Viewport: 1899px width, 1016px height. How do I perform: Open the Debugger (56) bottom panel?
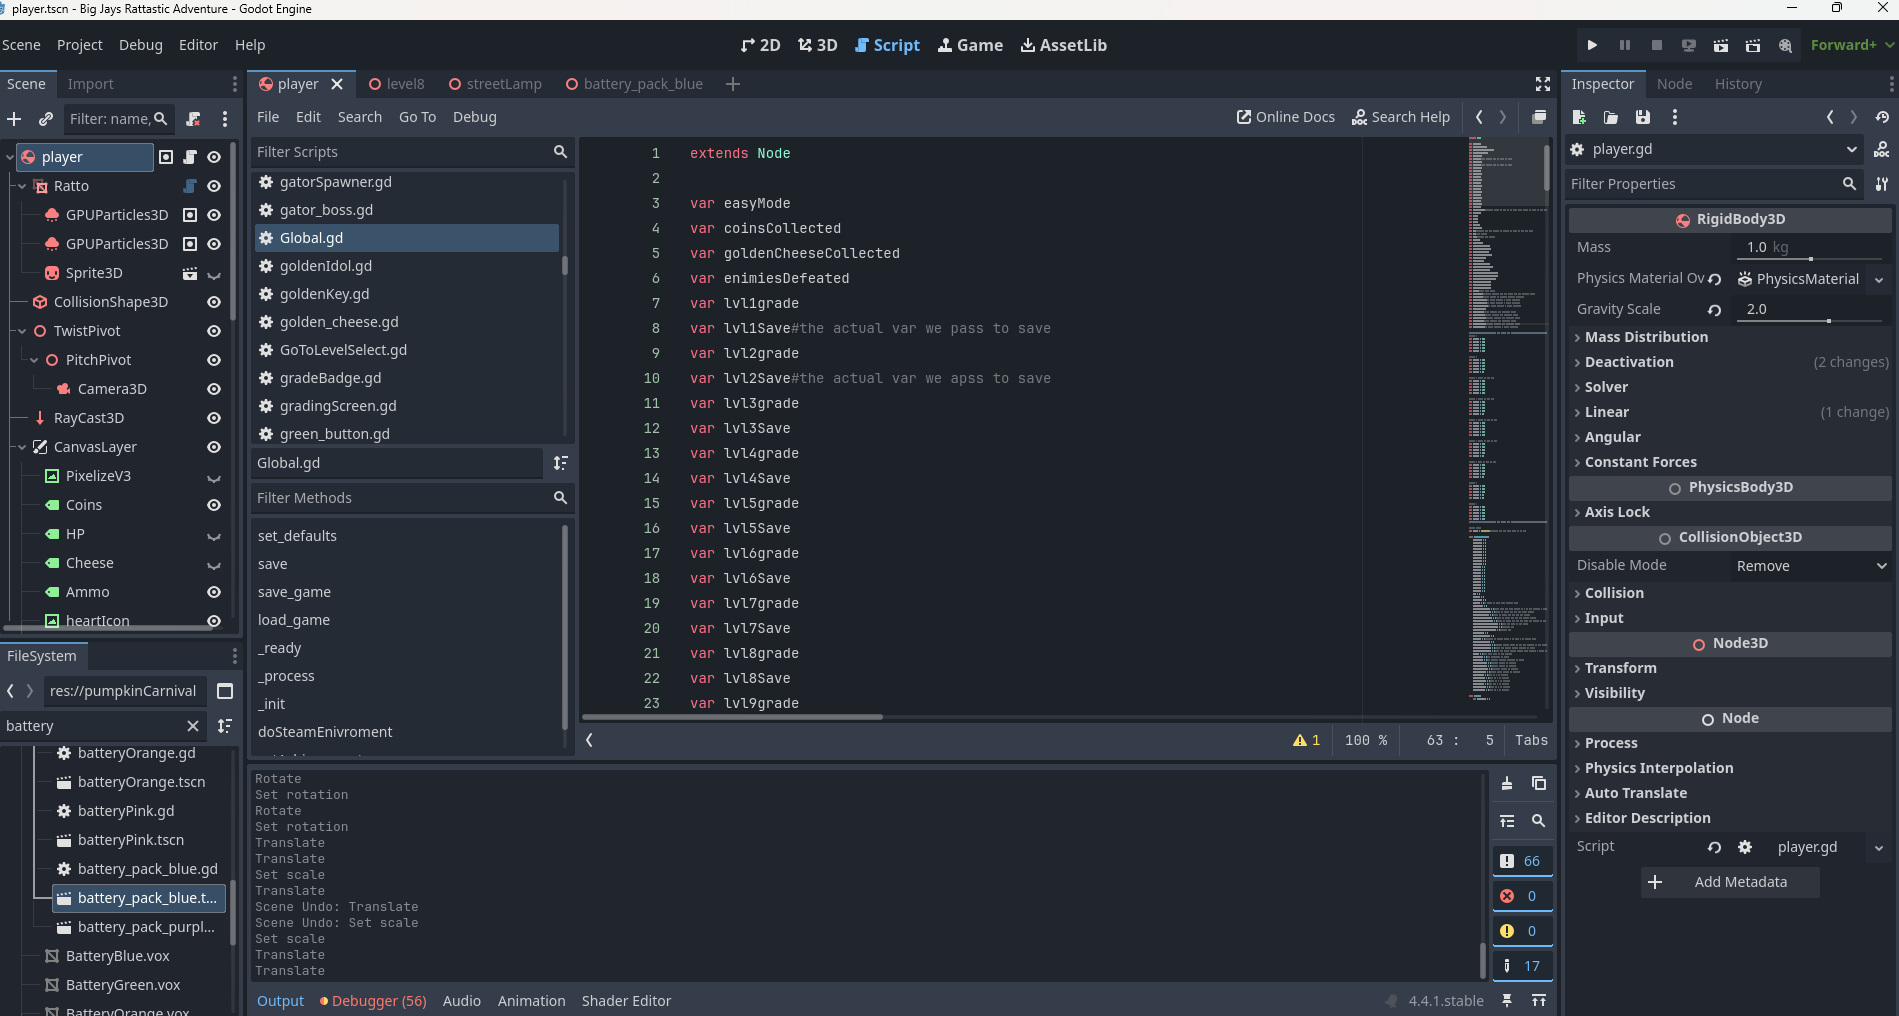373,1001
